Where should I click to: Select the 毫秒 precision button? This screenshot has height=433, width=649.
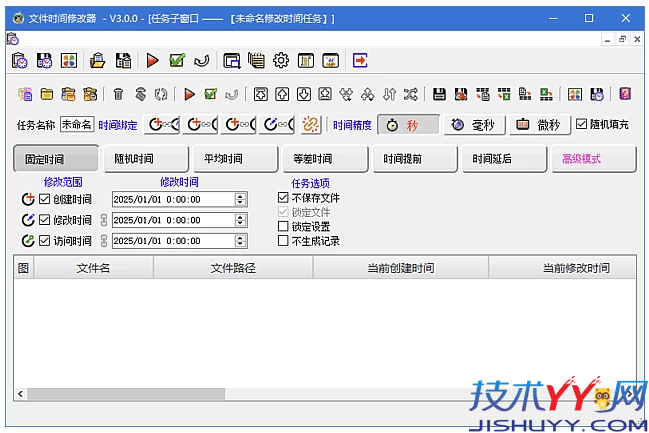[474, 125]
